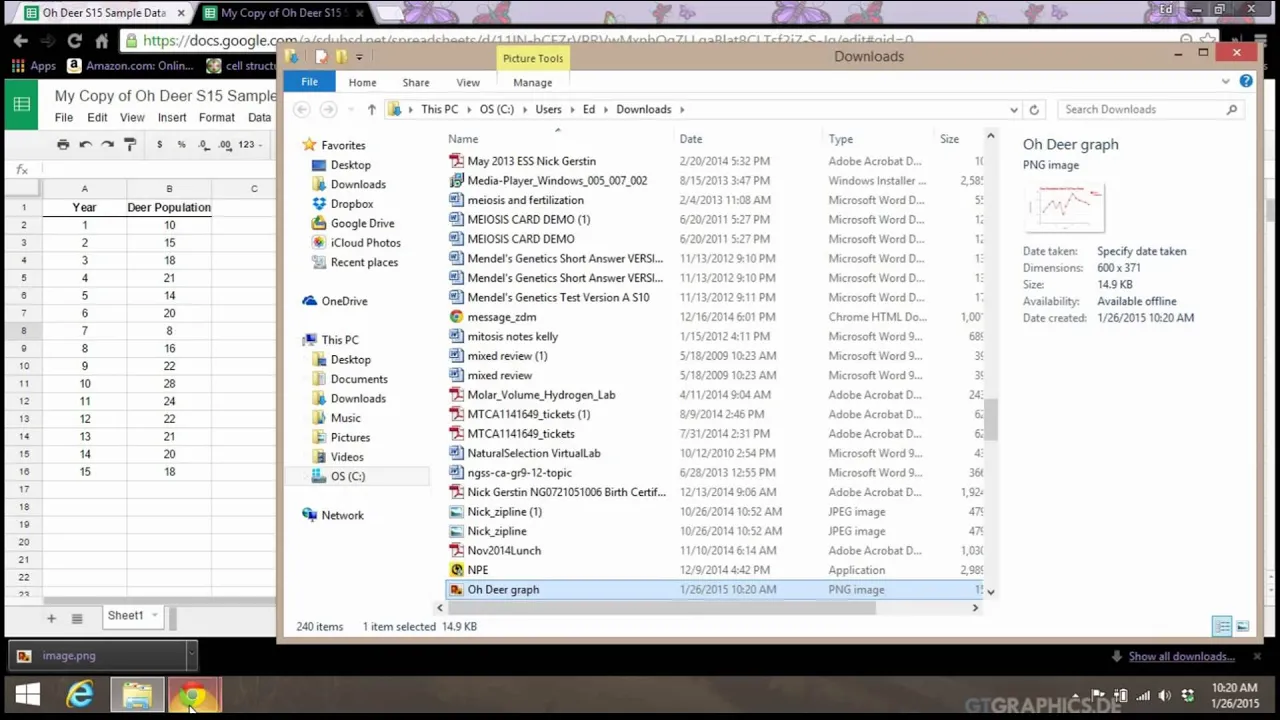Image resolution: width=1280 pixels, height=720 pixels.
Task: Format as currency in Sheets toolbar
Action: pyautogui.click(x=159, y=144)
